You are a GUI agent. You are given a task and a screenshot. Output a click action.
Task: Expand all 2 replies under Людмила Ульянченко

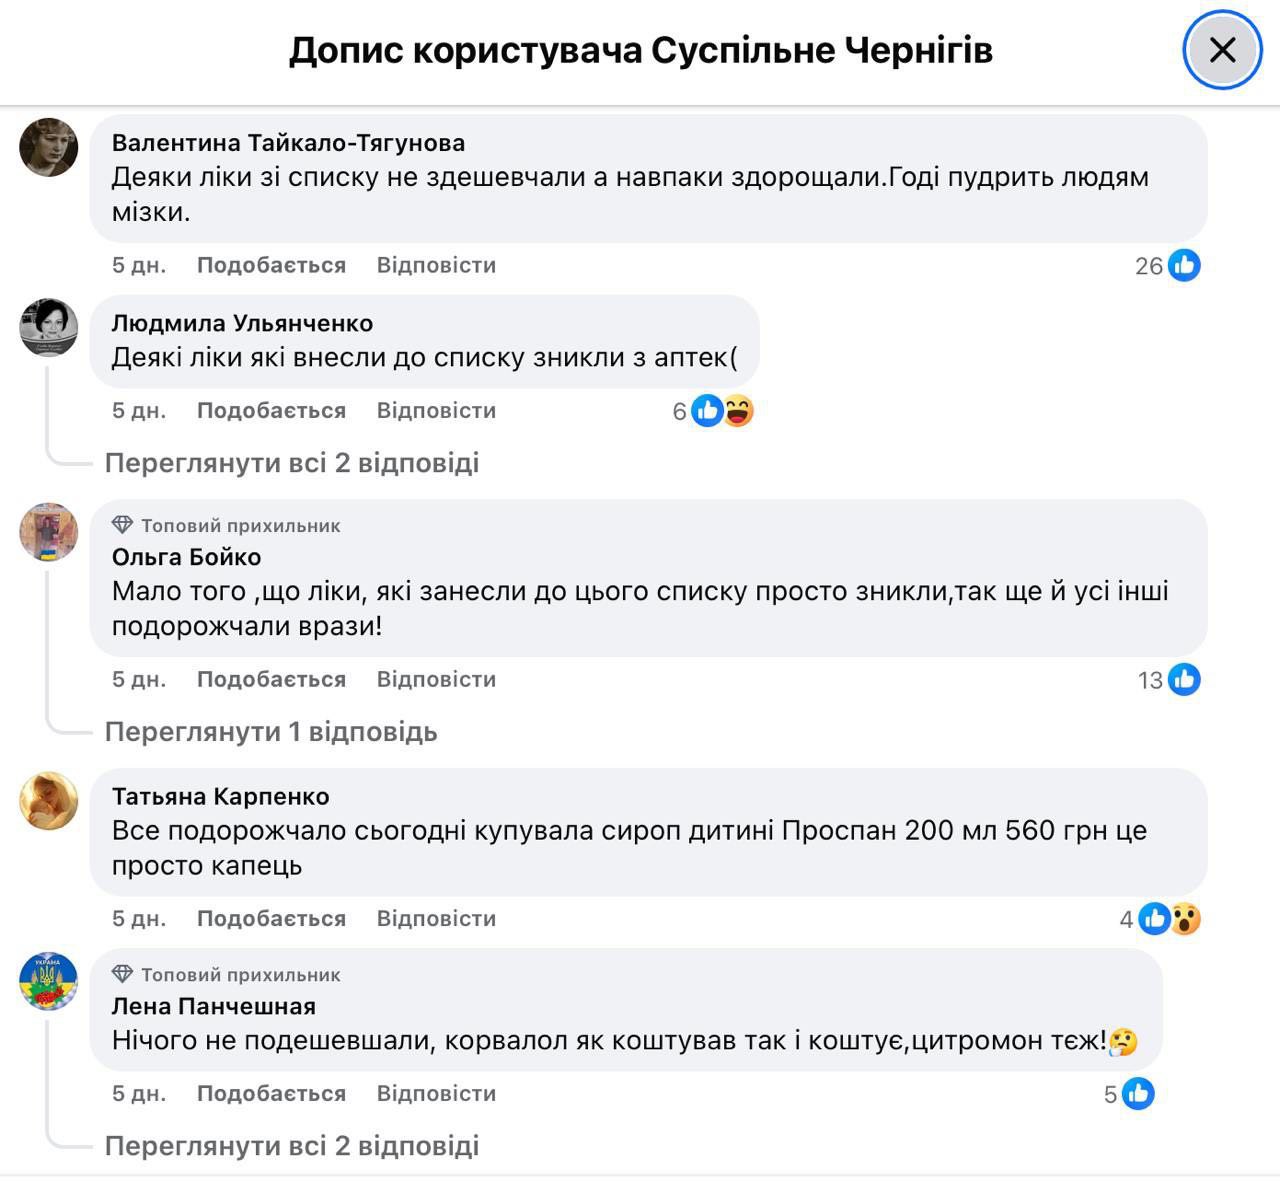click(292, 463)
